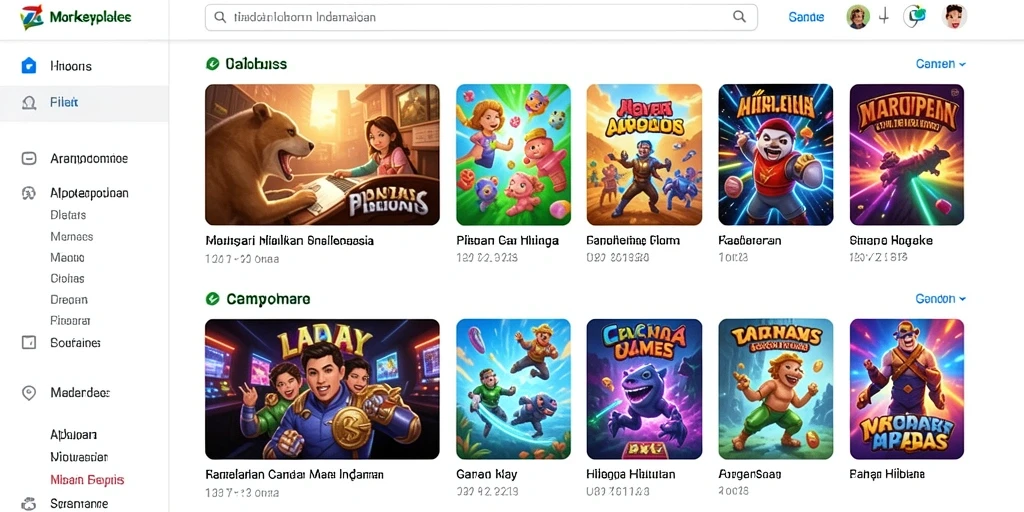The image size is (1024, 512).
Task: Open the Maderdees location pin icon
Action: (x=29, y=392)
